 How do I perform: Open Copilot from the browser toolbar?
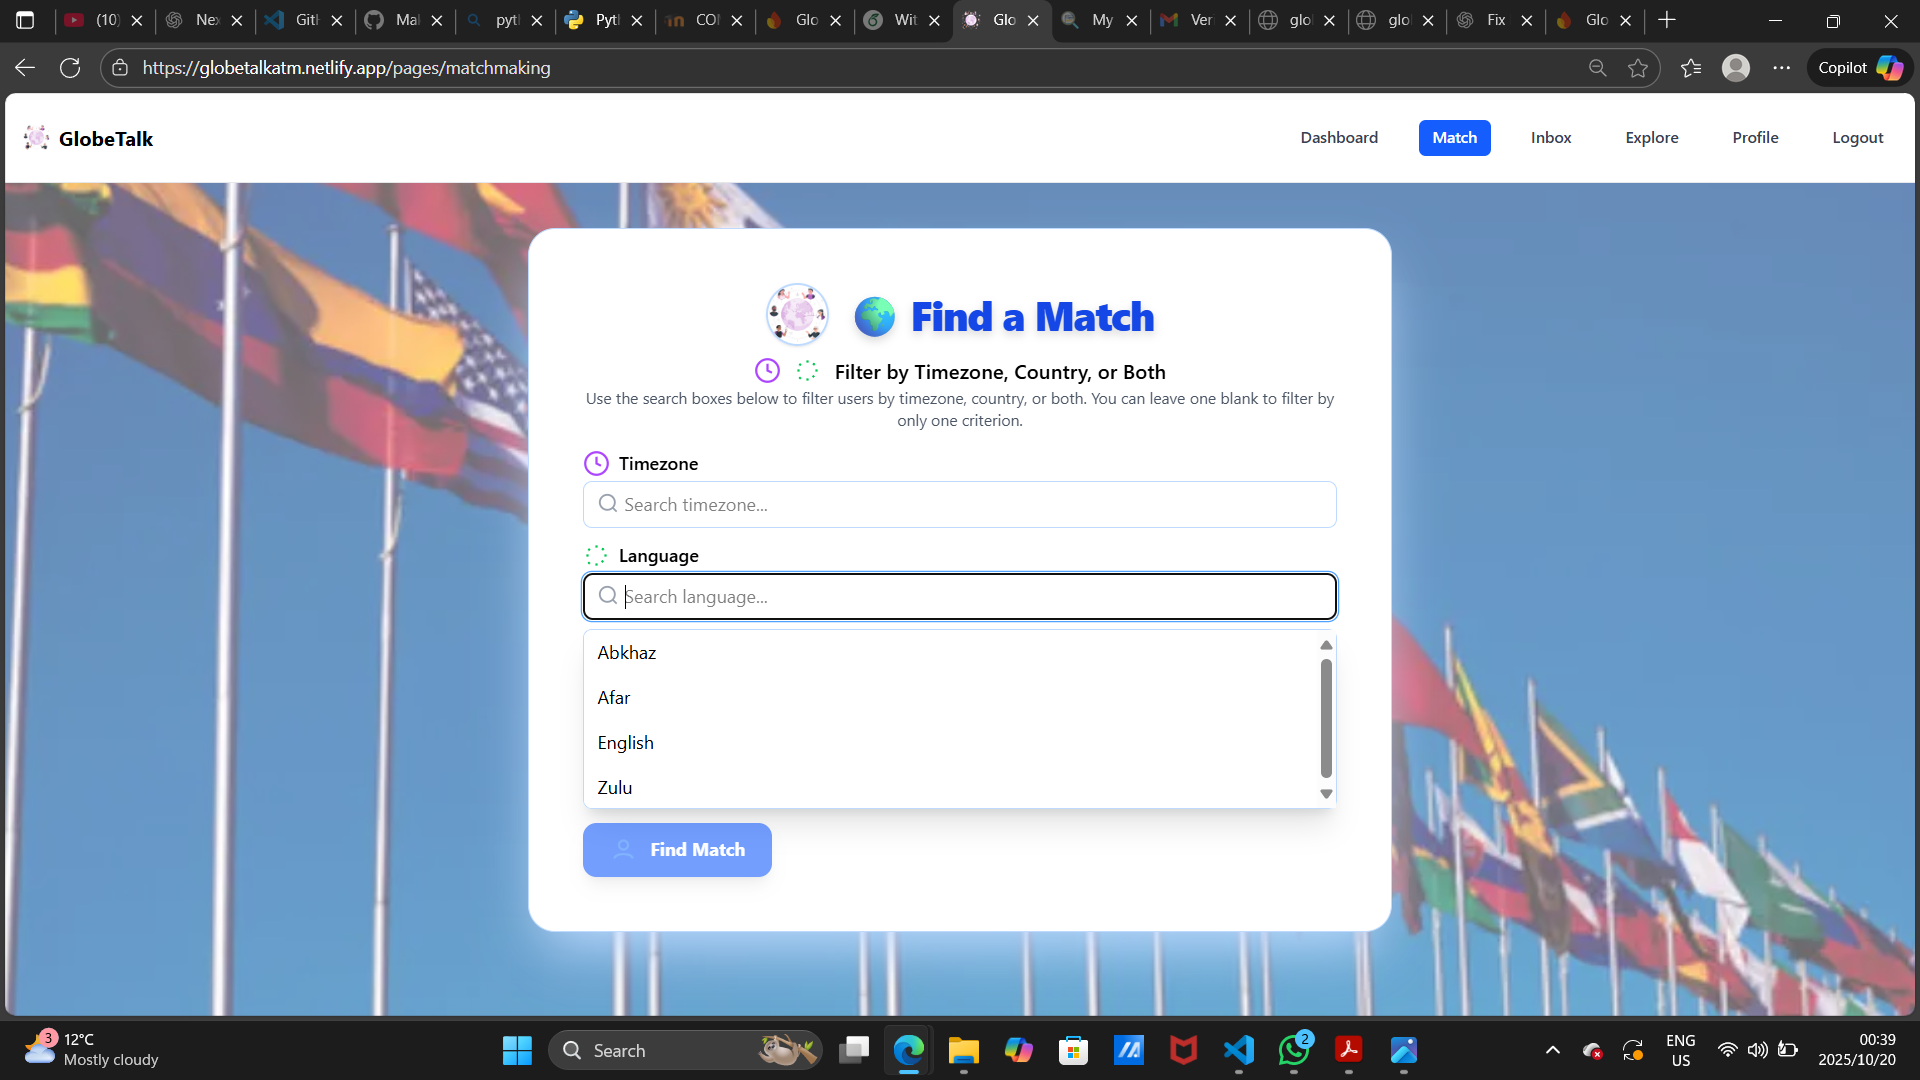[x=1858, y=67]
